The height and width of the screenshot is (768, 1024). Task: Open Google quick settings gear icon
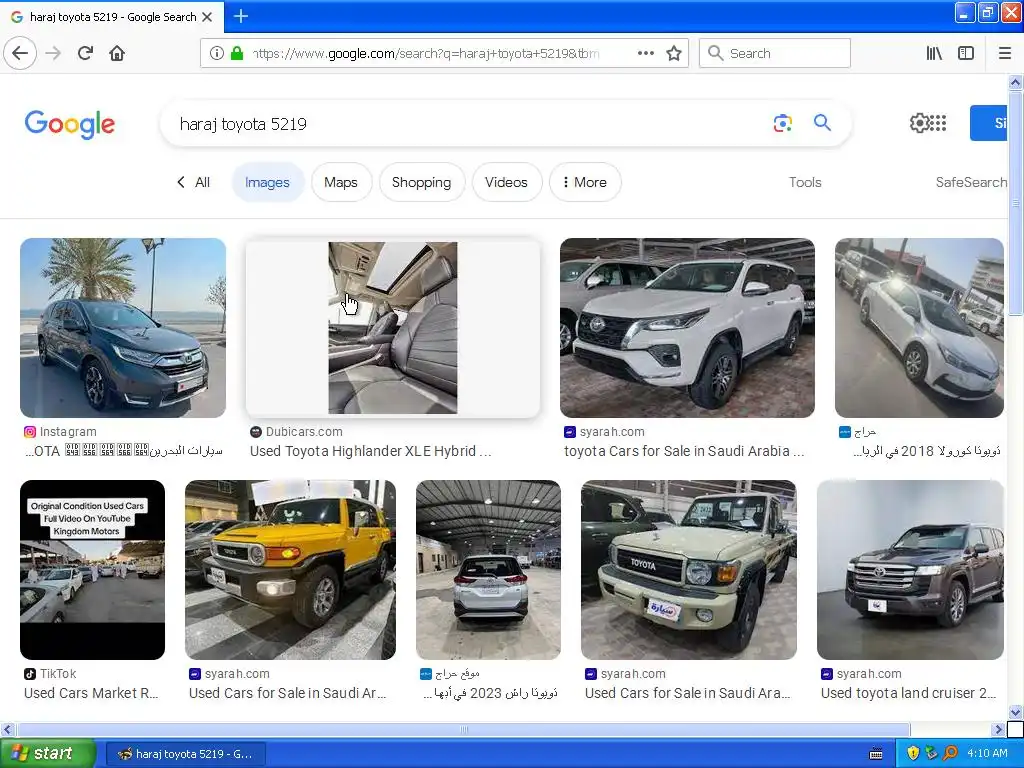tap(919, 123)
